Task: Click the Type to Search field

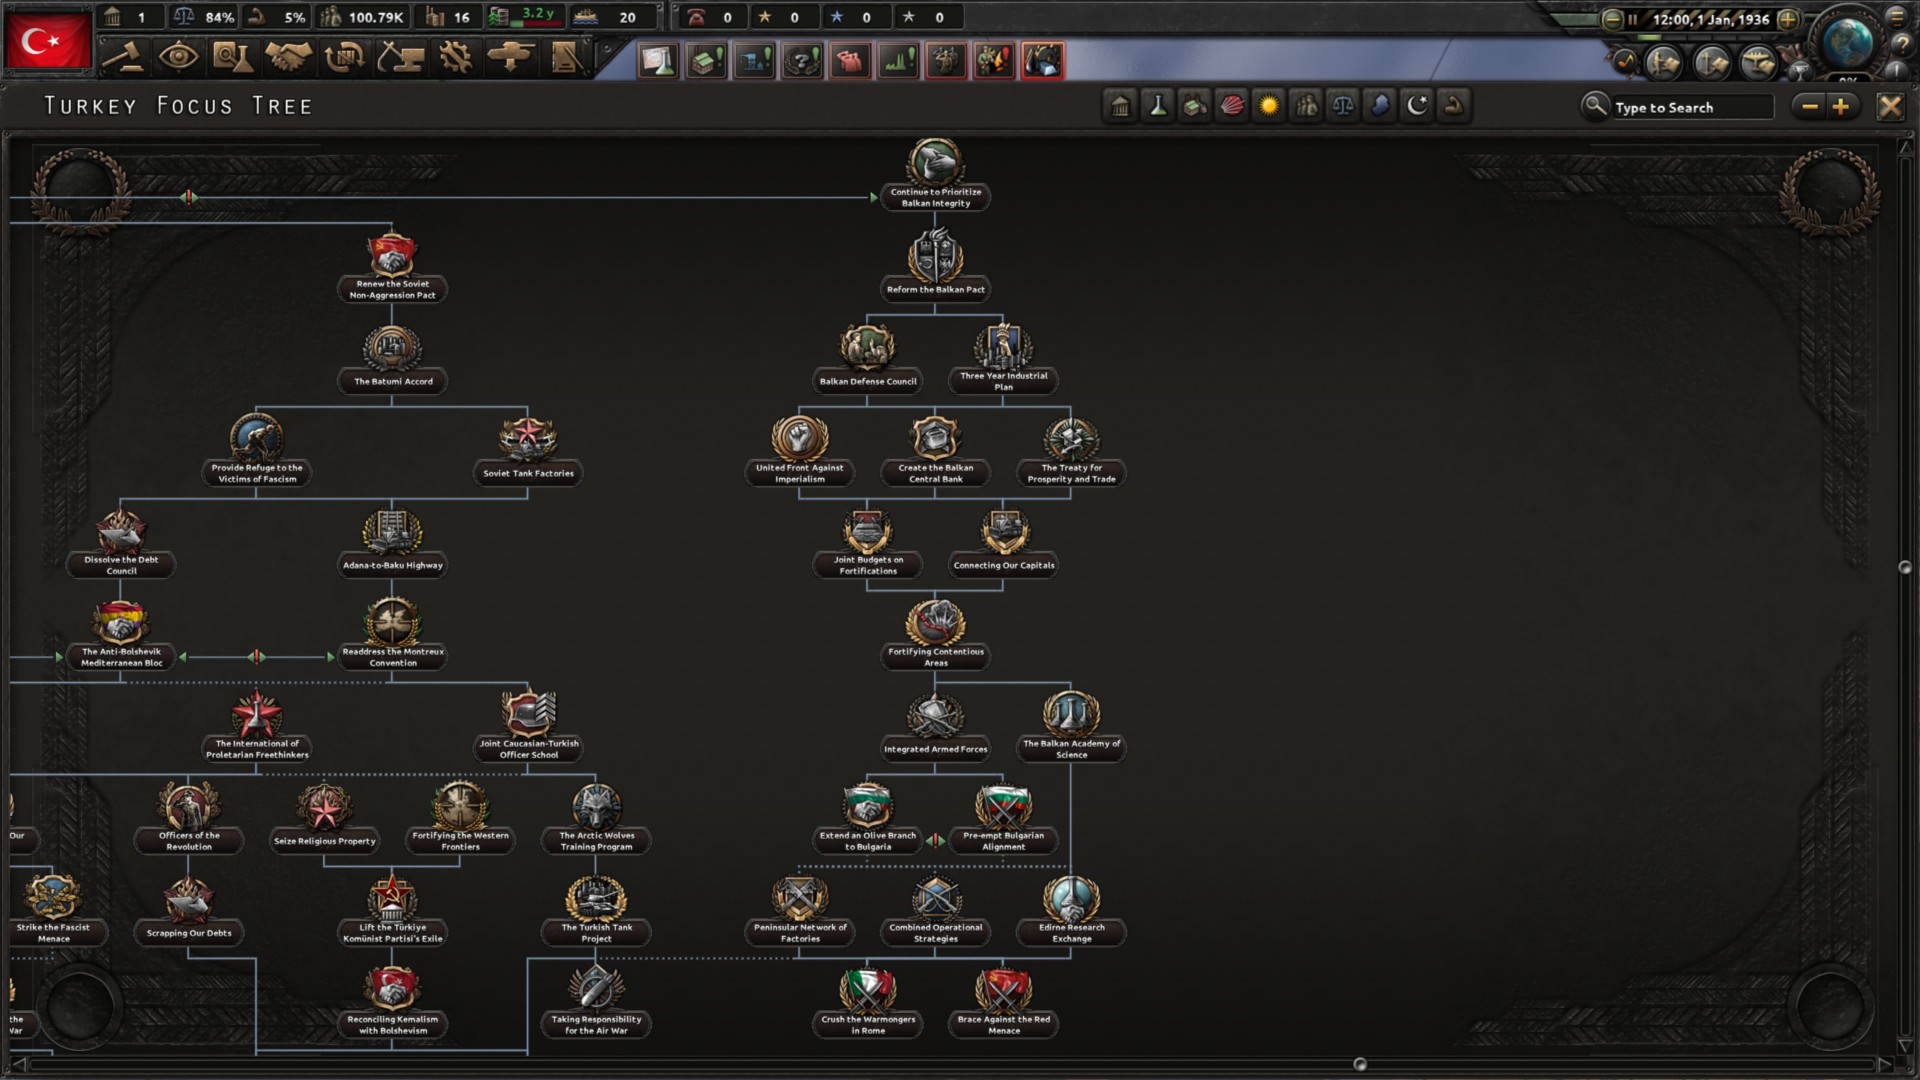Action: pos(1690,107)
